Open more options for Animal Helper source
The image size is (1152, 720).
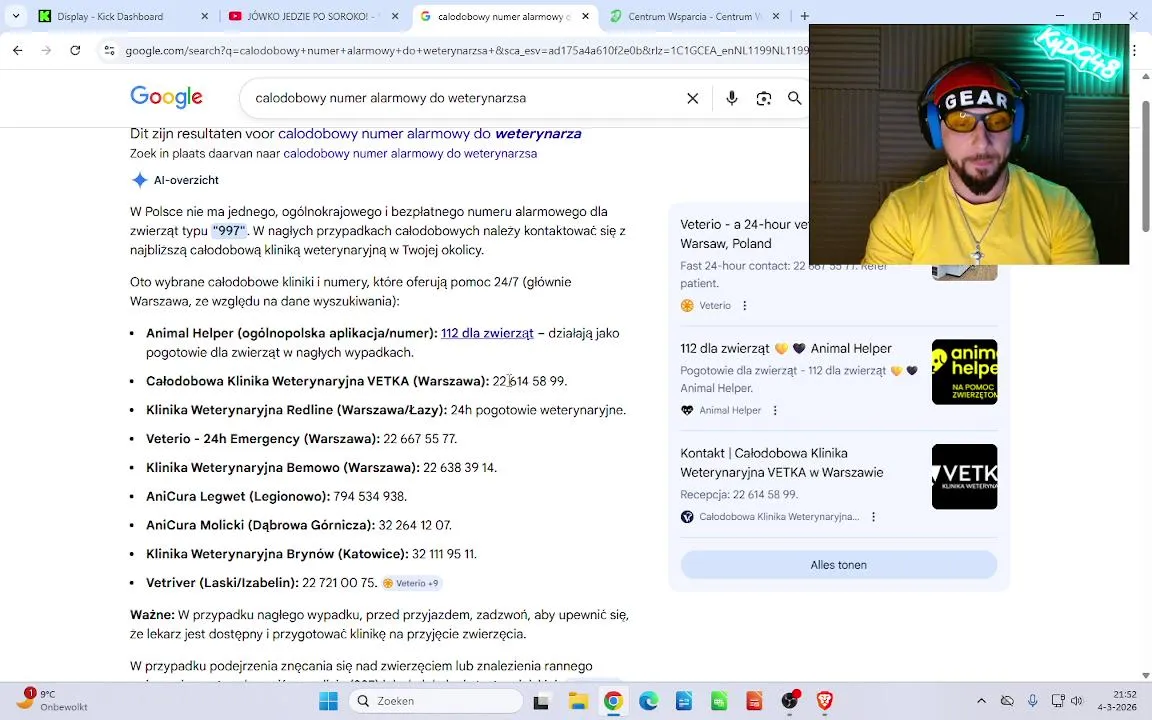click(774, 411)
